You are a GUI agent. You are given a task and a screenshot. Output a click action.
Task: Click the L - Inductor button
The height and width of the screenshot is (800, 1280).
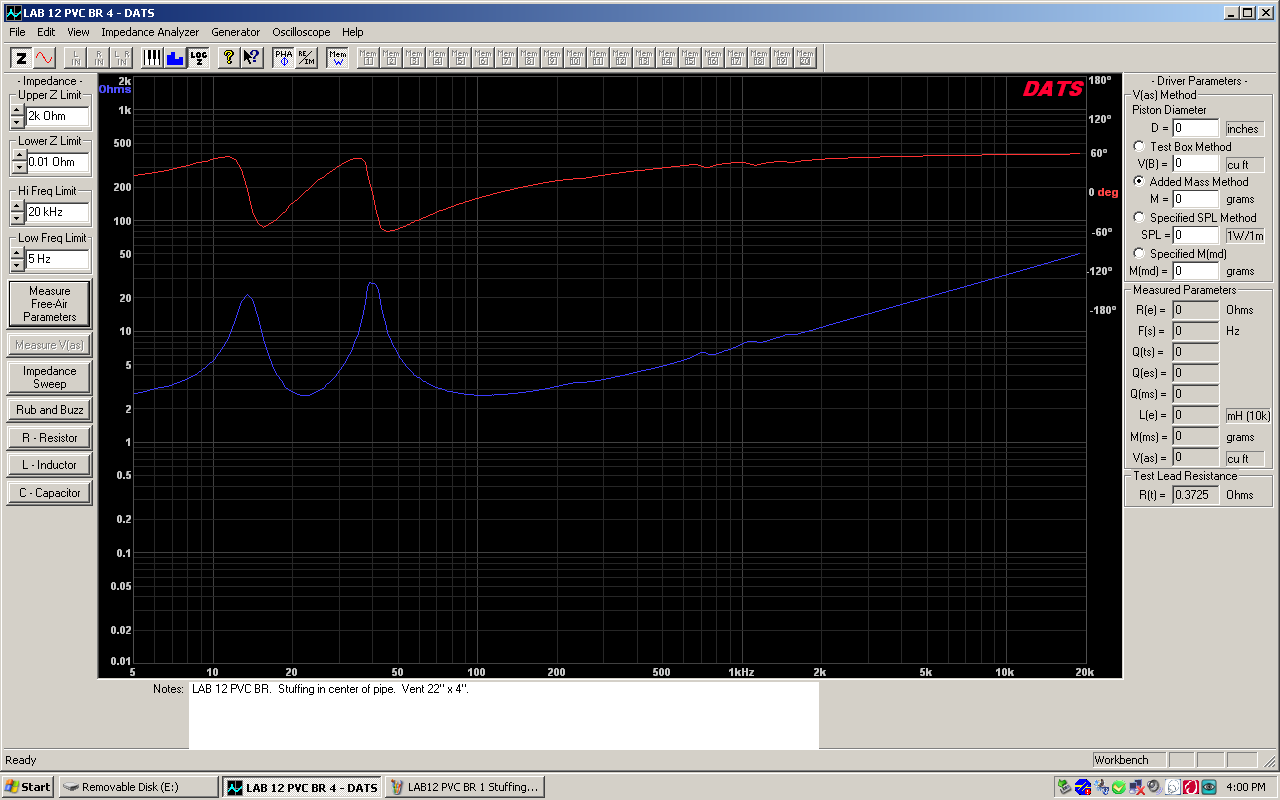click(x=49, y=465)
